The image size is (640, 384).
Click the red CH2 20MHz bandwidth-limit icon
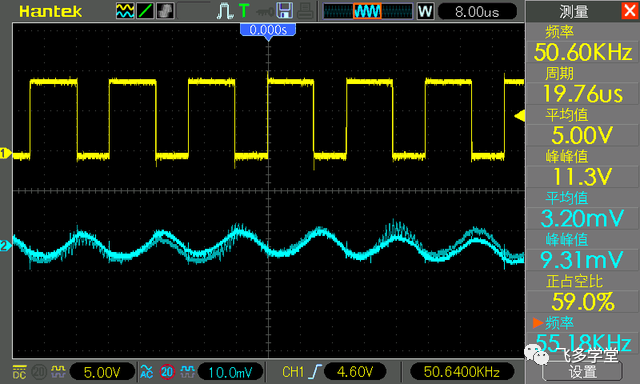(x=167, y=372)
